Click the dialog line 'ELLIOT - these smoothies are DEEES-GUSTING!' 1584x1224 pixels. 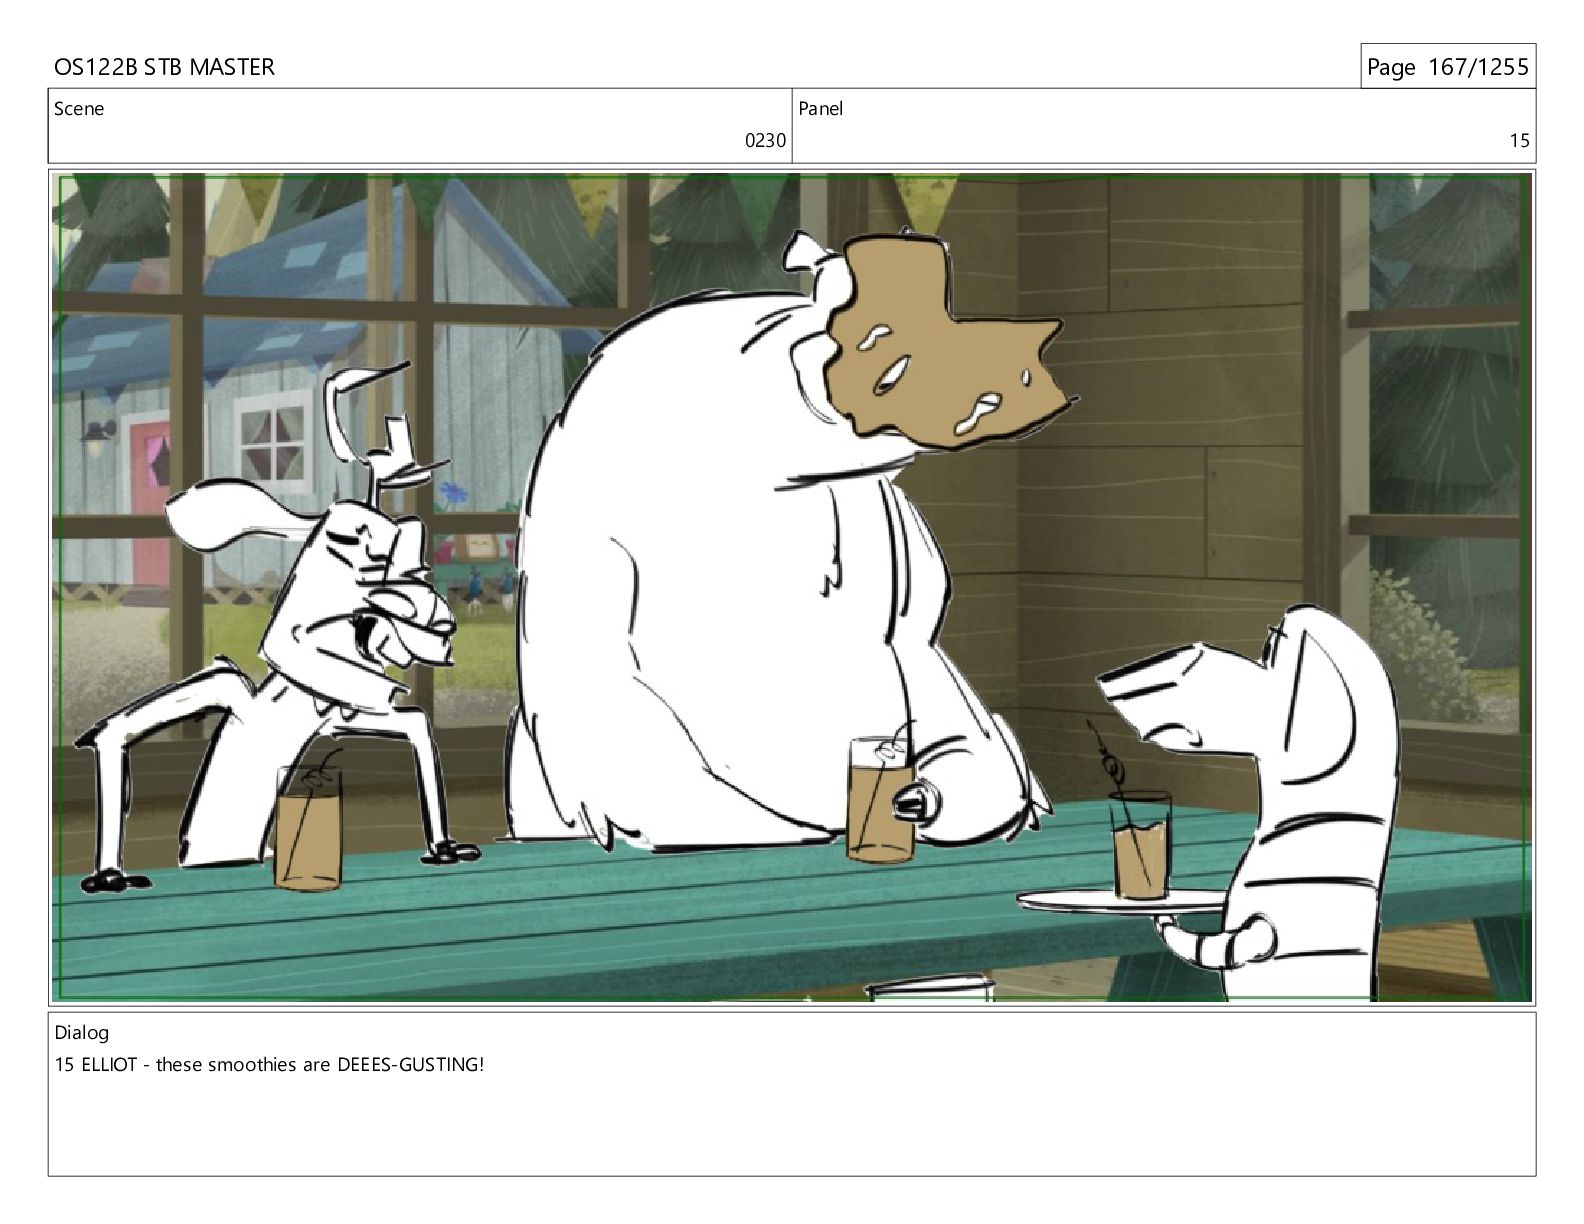click(282, 1064)
